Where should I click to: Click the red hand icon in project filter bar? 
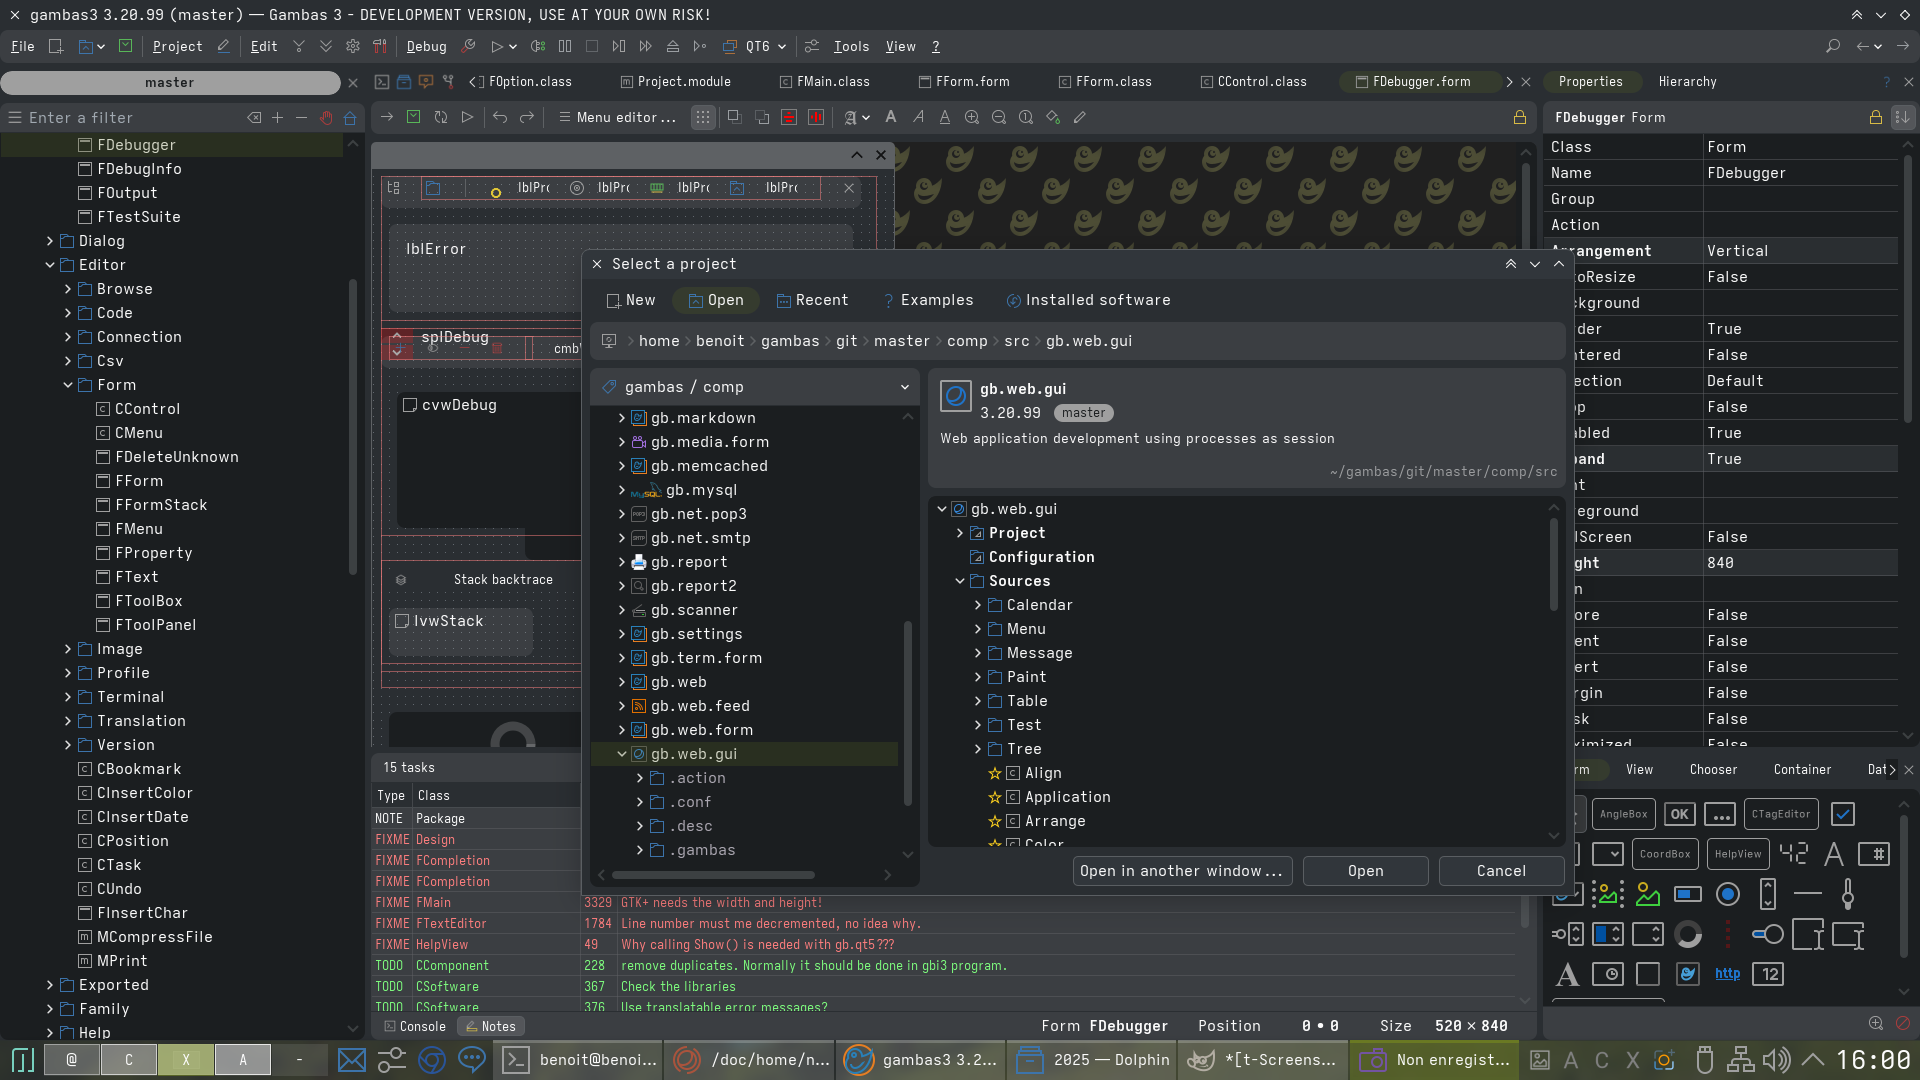pos(326,118)
